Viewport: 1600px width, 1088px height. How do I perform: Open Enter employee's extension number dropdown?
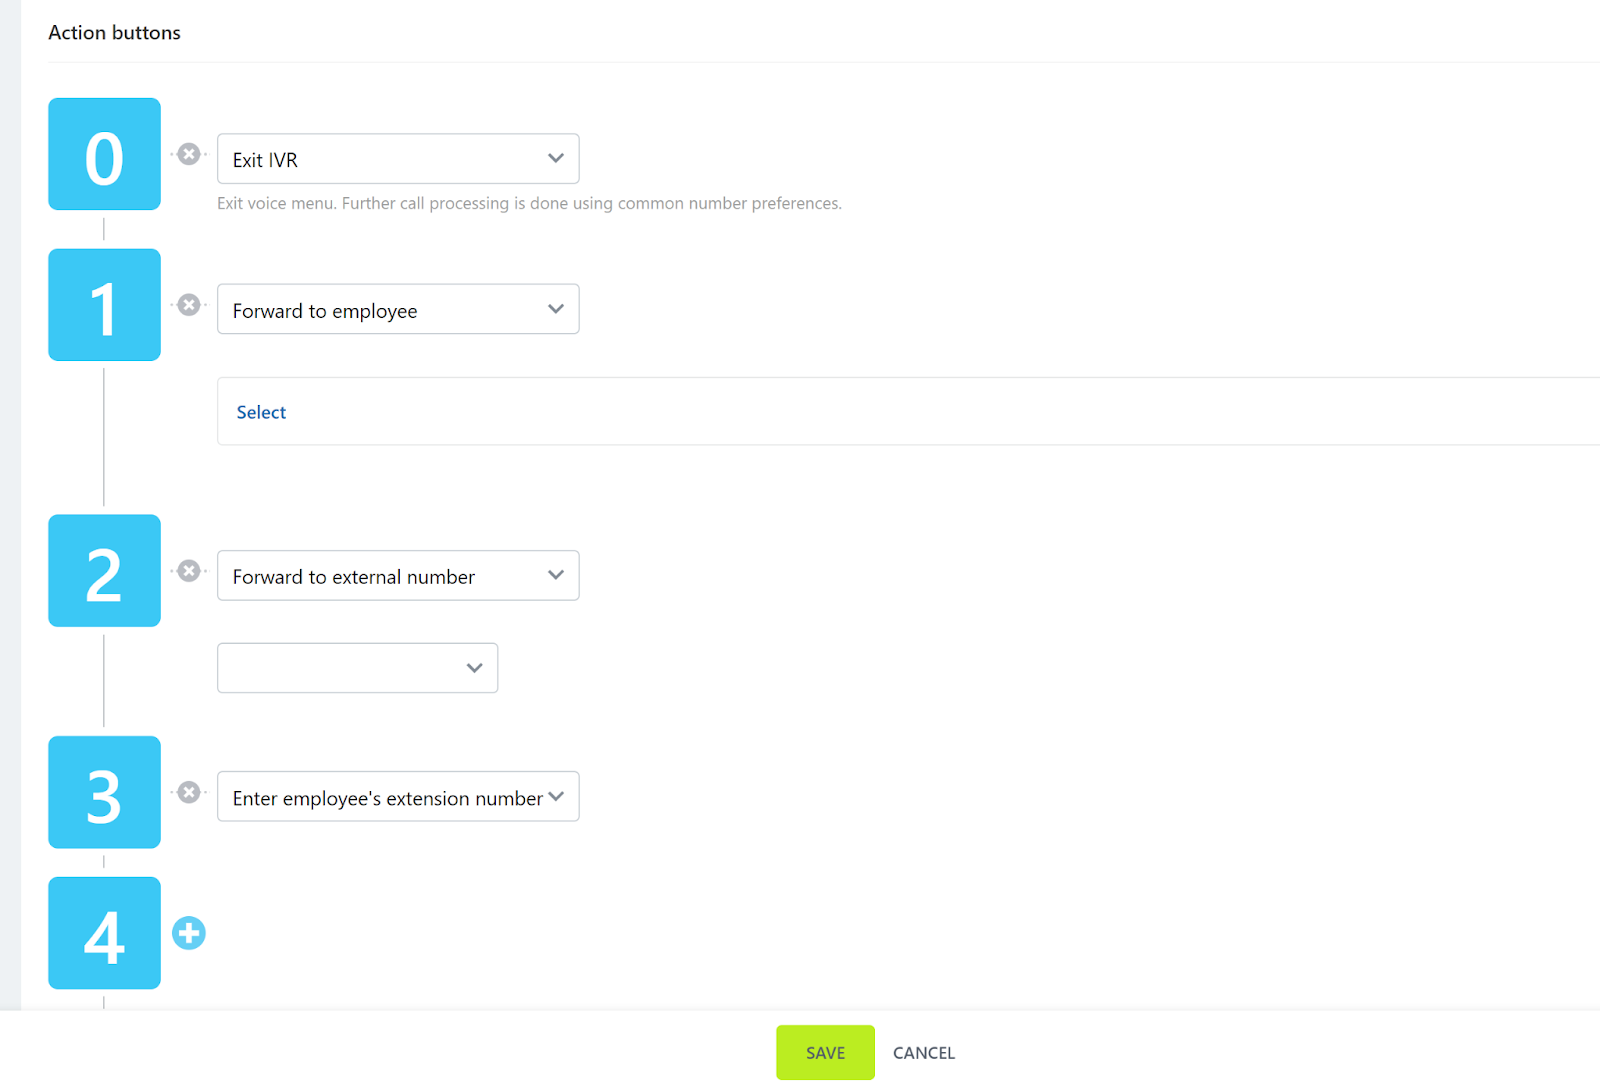pos(398,797)
